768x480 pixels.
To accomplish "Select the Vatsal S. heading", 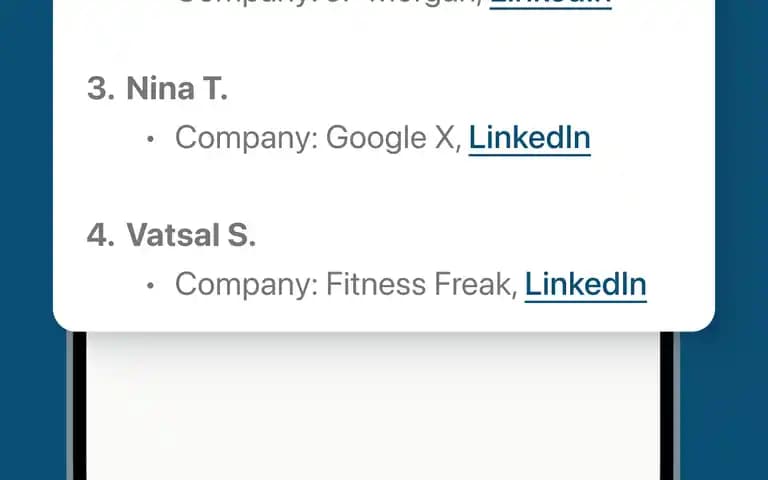I will point(191,235).
